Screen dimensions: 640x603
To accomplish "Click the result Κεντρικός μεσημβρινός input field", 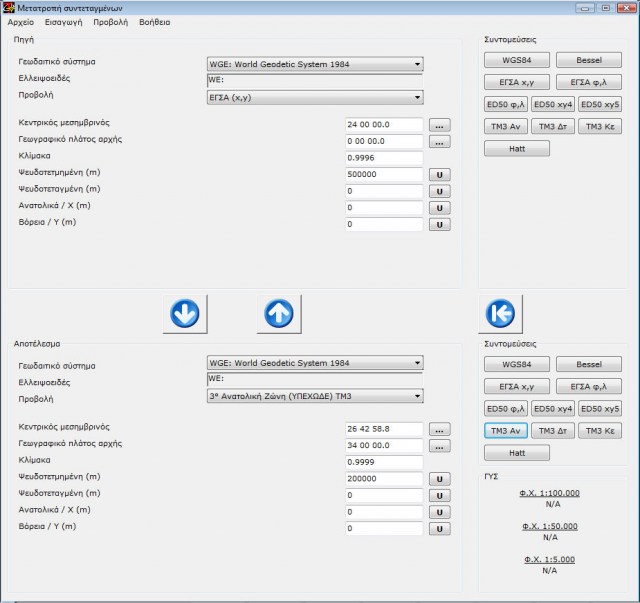I will pyautogui.click(x=384, y=429).
